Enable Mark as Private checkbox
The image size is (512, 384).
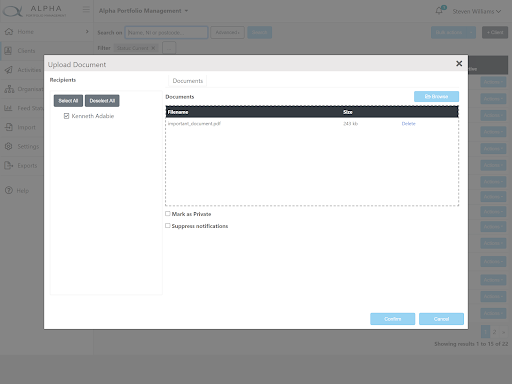pyautogui.click(x=168, y=214)
